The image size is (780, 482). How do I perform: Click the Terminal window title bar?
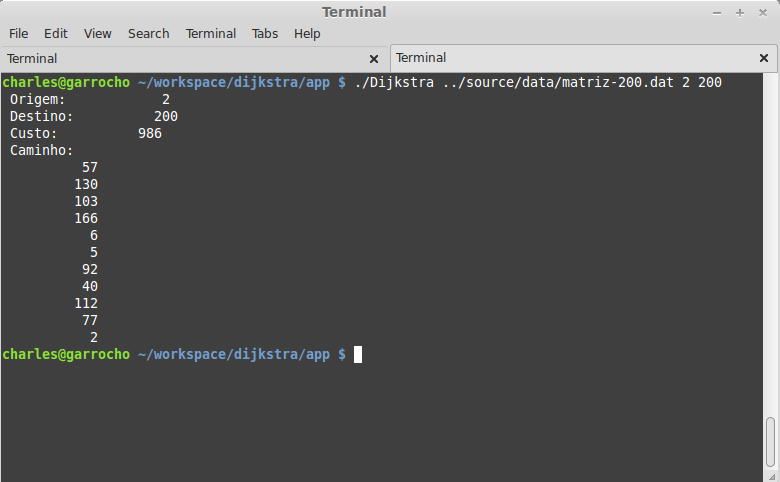(x=354, y=12)
